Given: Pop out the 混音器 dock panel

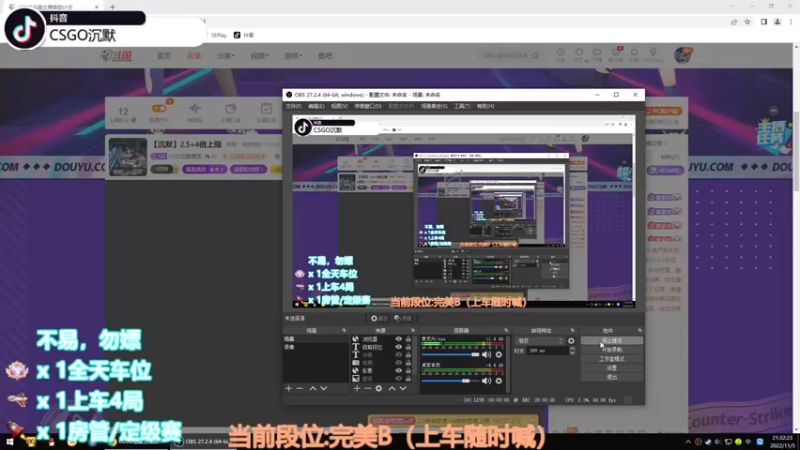Looking at the screenshot, I should [x=506, y=331].
